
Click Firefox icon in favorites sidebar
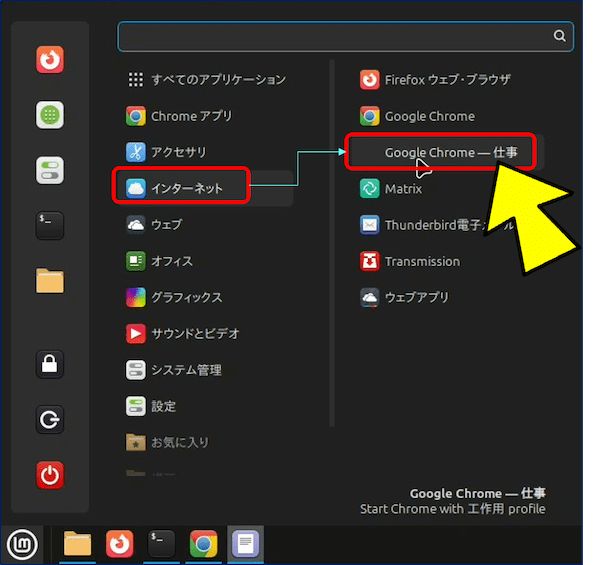[50, 61]
